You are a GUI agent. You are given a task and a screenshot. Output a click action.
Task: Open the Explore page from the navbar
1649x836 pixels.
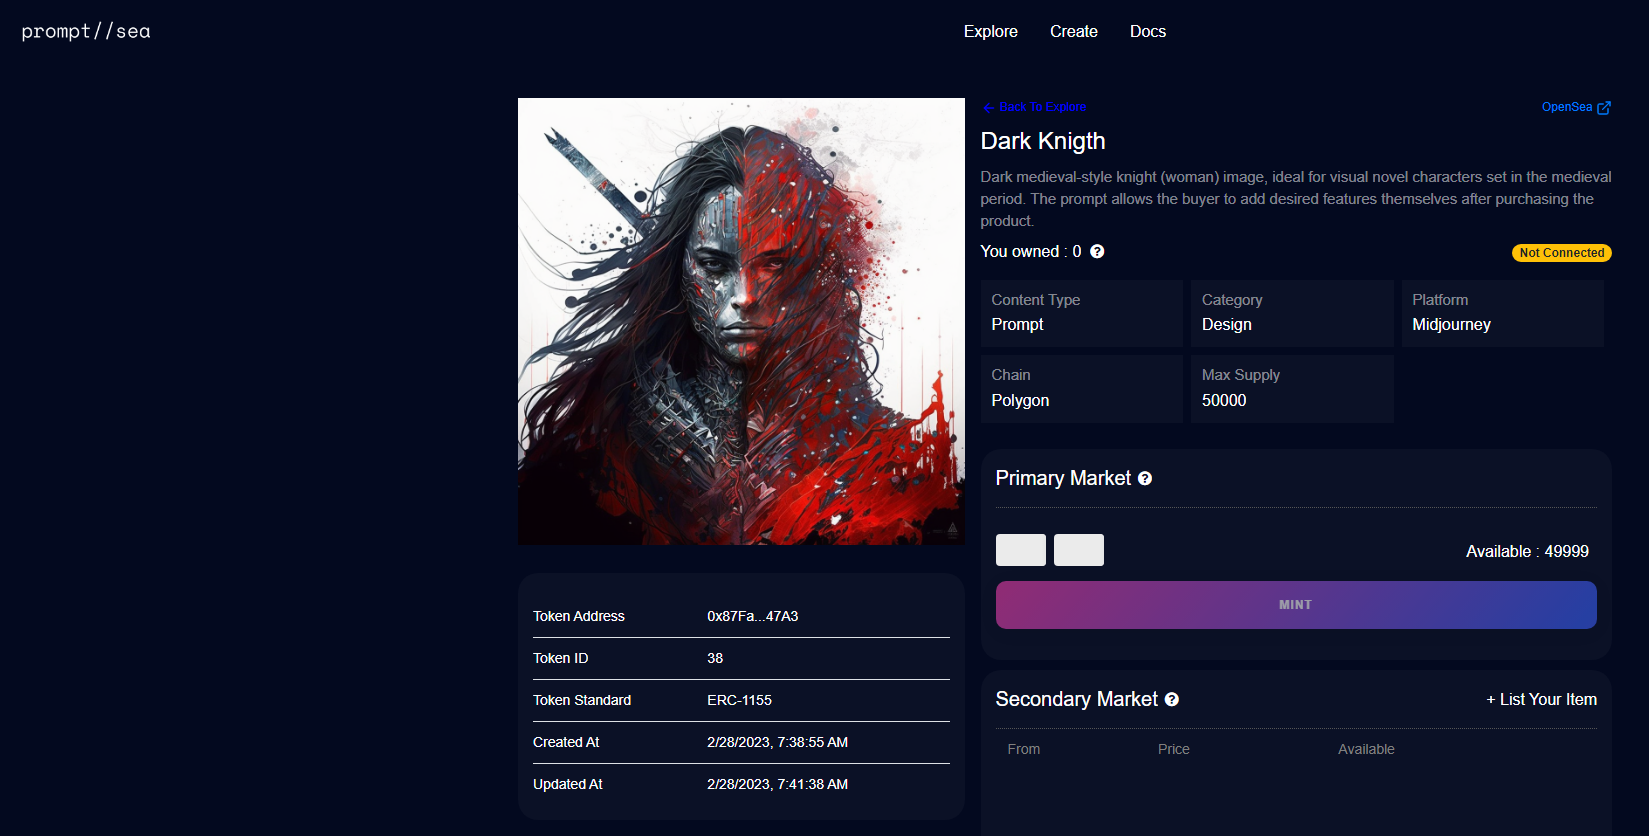pyautogui.click(x=990, y=32)
